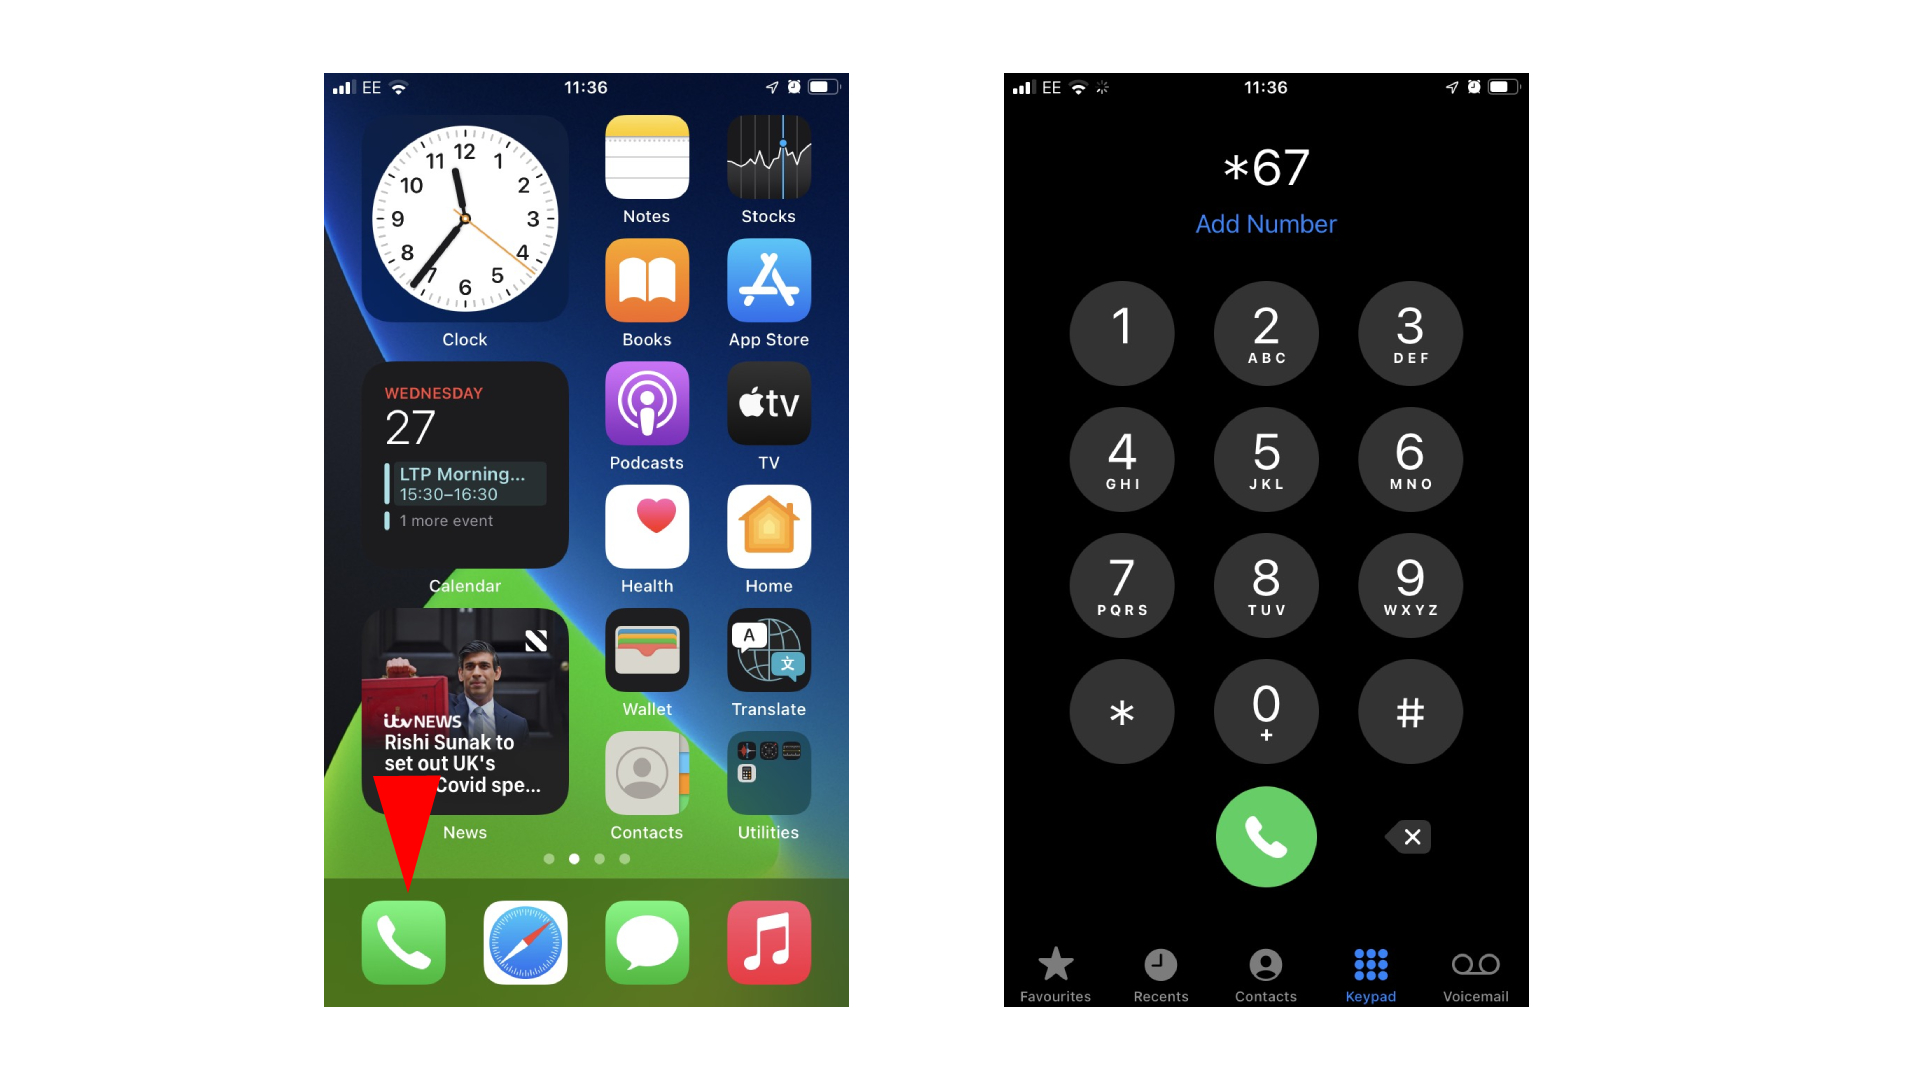Open Notes app
Viewport: 1920px width, 1080px height.
click(x=646, y=173)
